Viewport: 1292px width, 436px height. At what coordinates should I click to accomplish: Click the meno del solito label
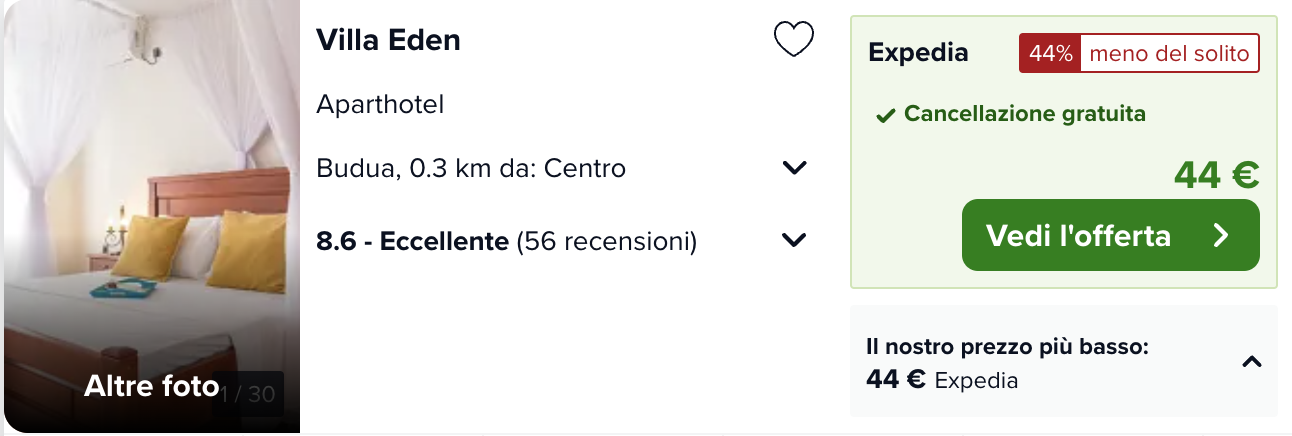(x=1170, y=54)
